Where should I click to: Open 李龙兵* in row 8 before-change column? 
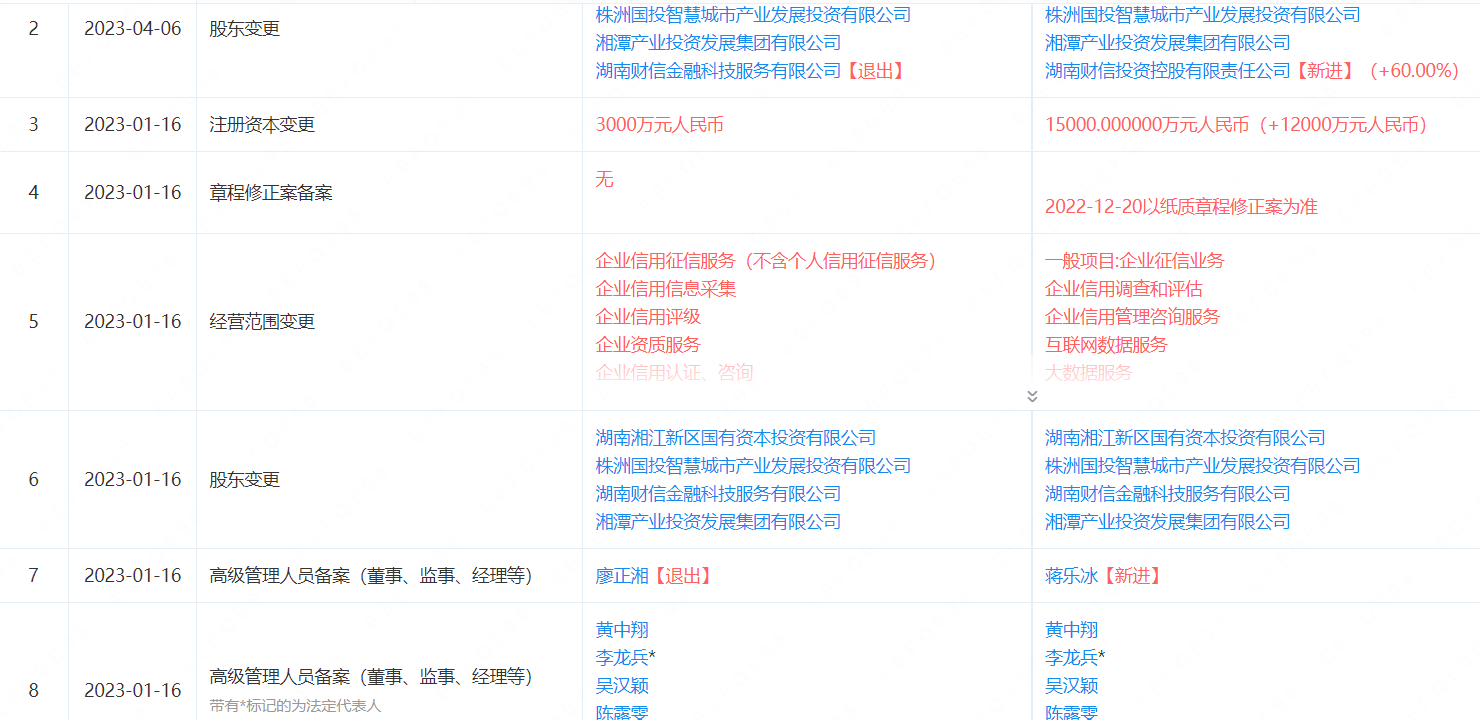626,658
